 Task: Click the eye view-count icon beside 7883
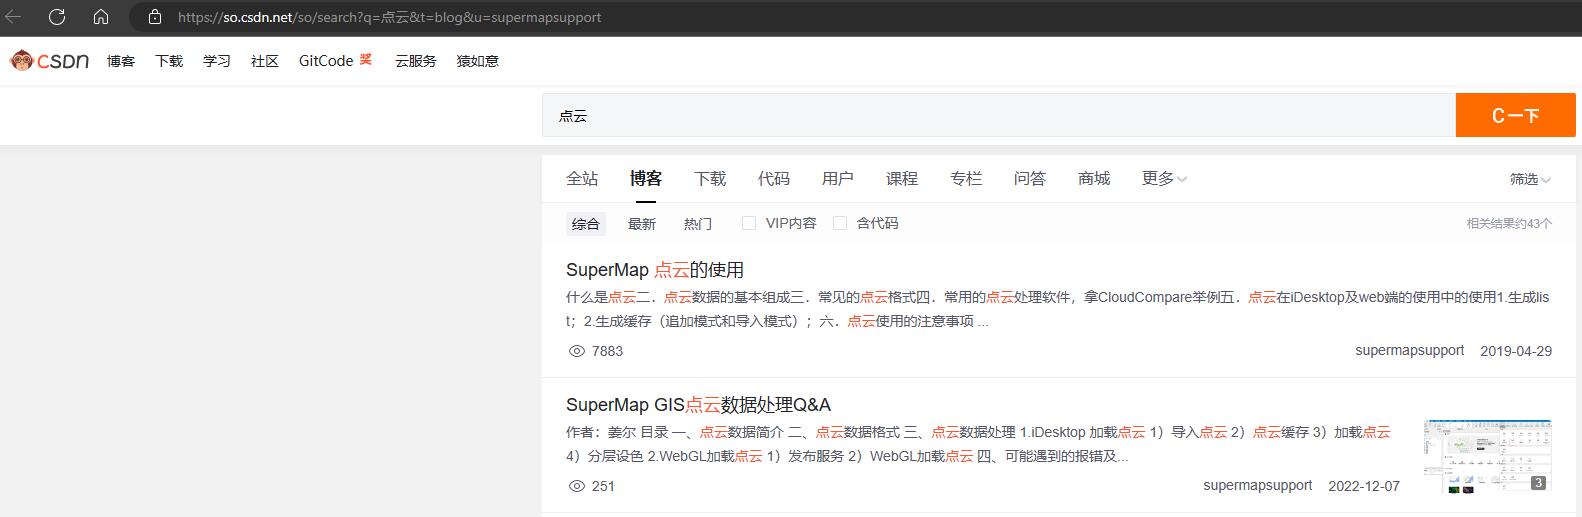coord(576,351)
